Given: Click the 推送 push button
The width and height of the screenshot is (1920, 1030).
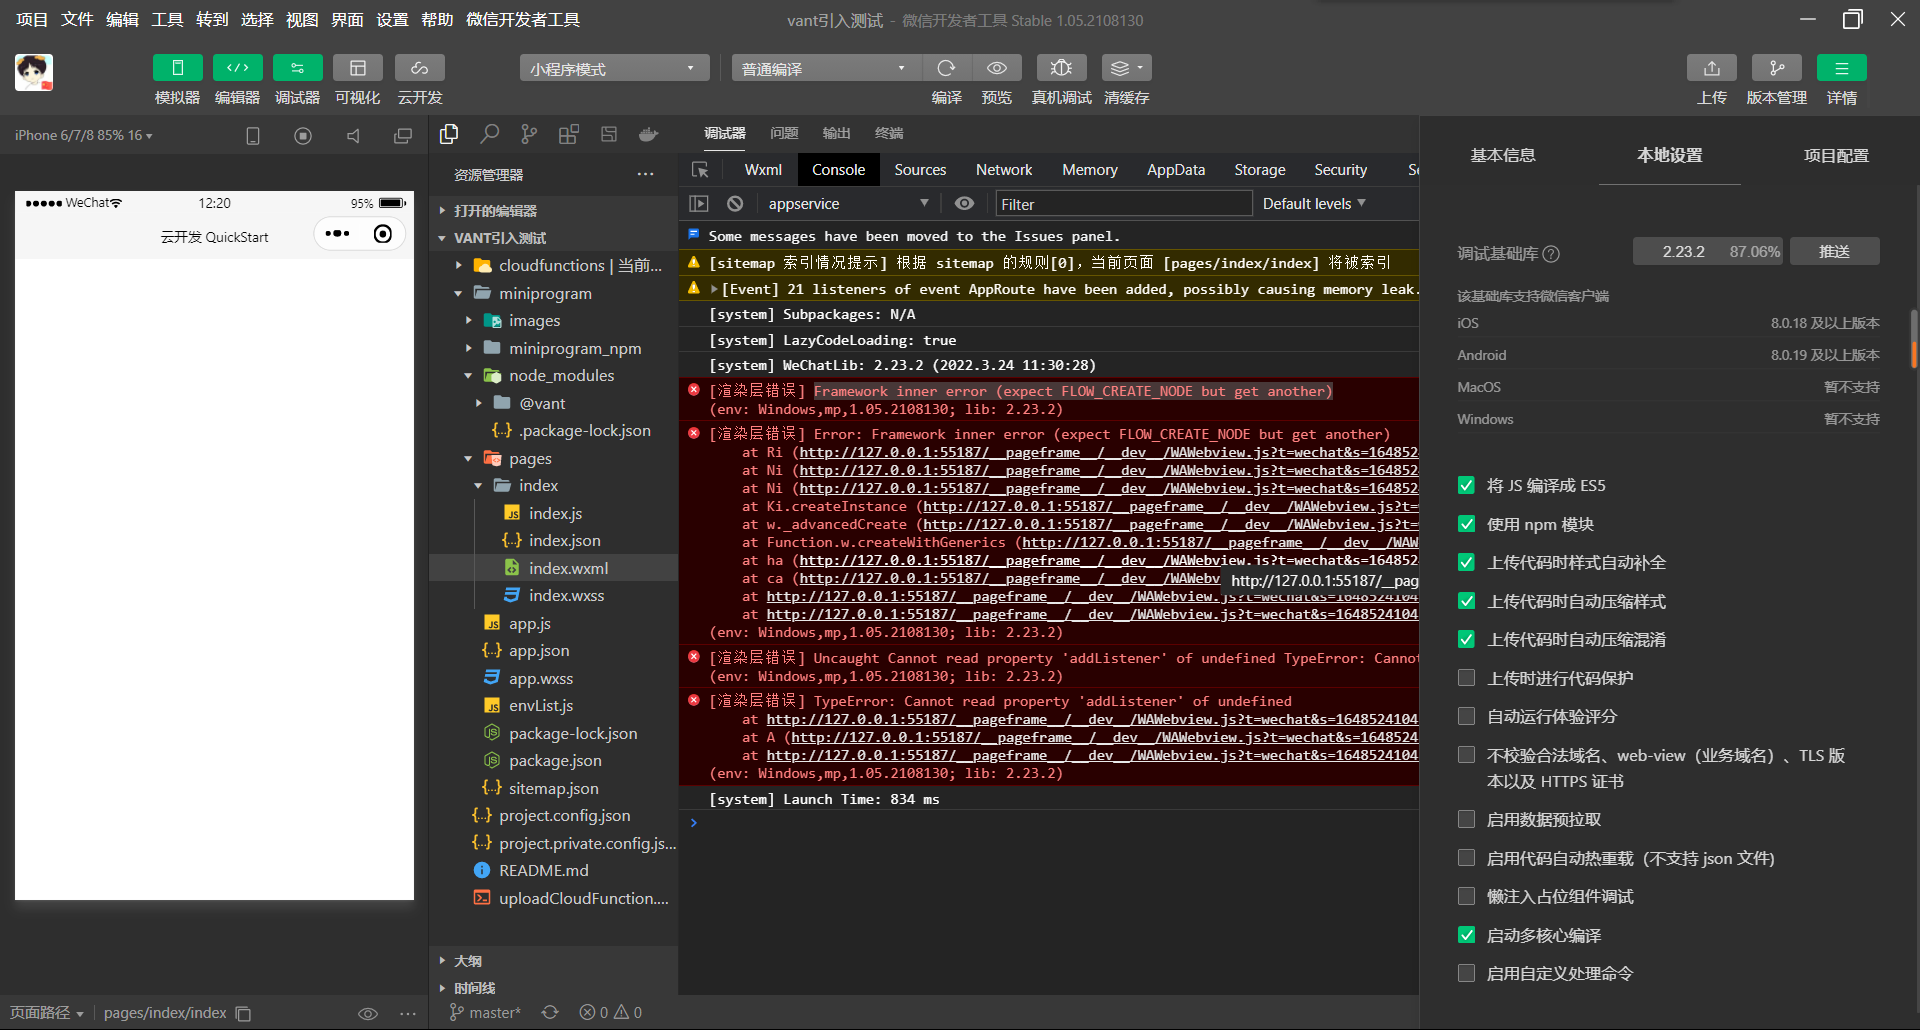Looking at the screenshot, I should pos(1834,252).
